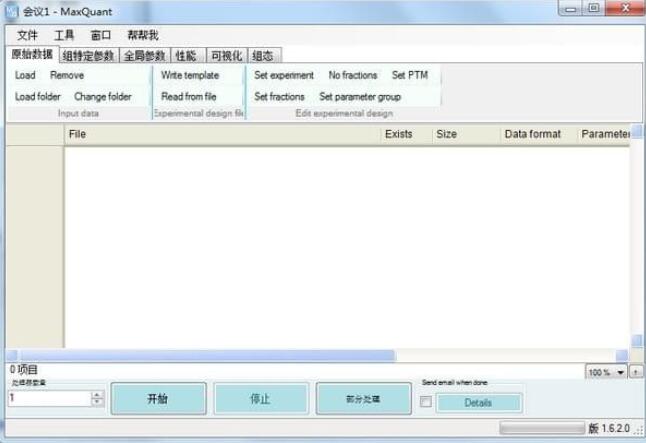Close the MaxQuant window
Viewport: 646px width, 443px height.
[x=625, y=8]
